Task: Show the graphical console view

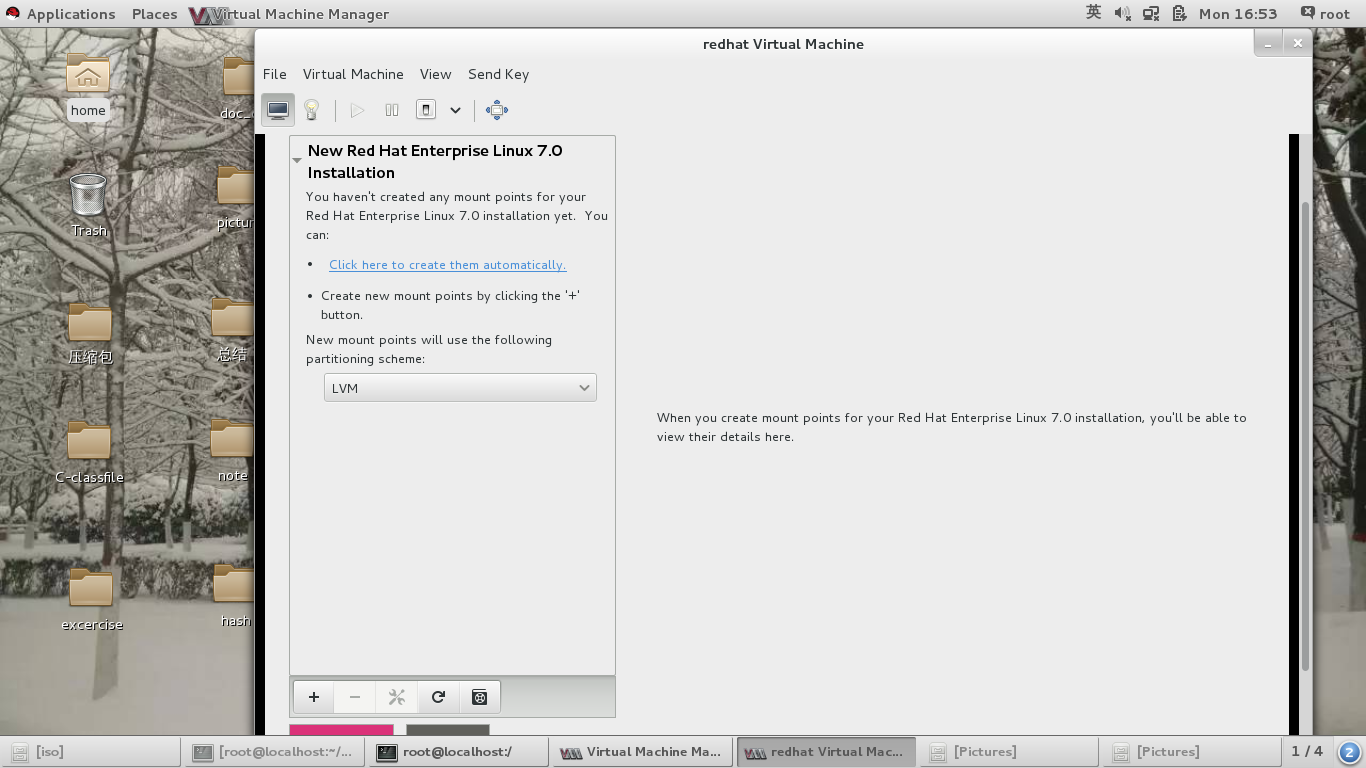Action: 278,110
